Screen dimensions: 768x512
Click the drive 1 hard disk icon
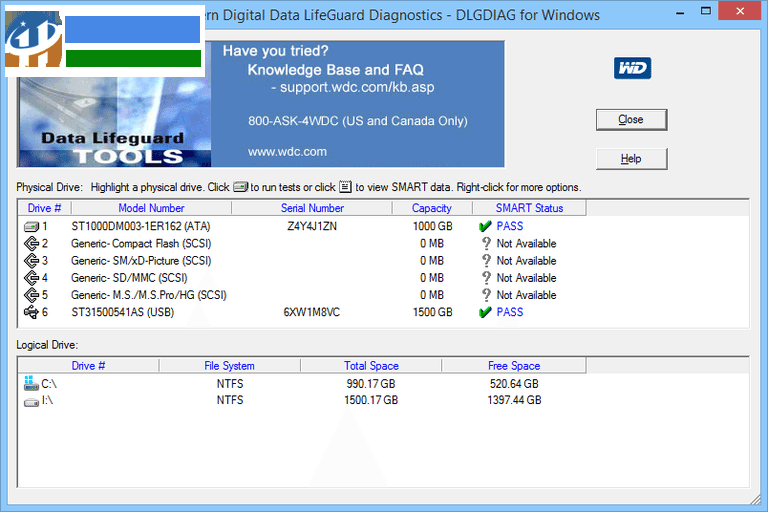(31, 227)
